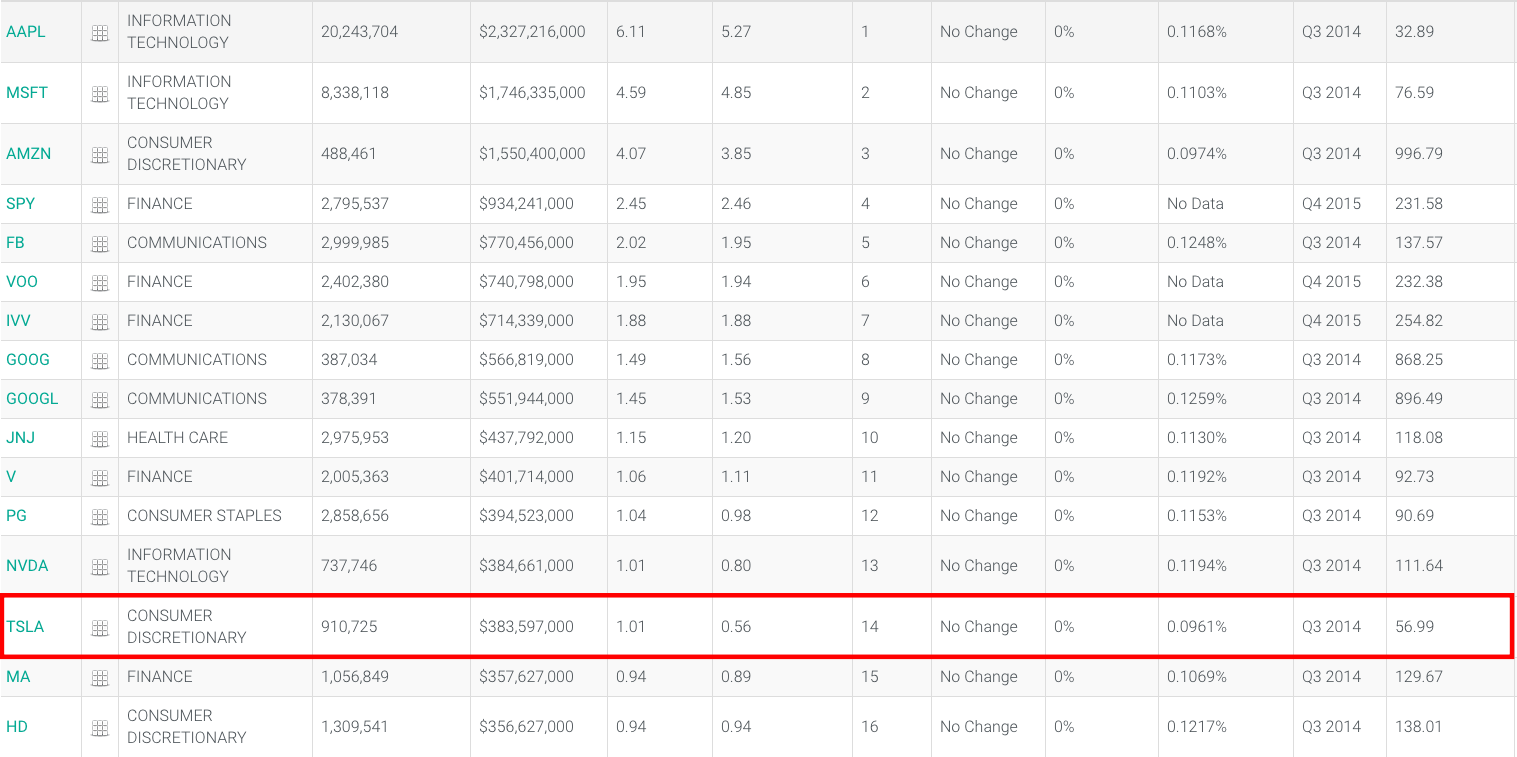This screenshot has height=757, width=1517.
Task: Click the CONSUMER STAPLES sector cell
Action: (204, 516)
